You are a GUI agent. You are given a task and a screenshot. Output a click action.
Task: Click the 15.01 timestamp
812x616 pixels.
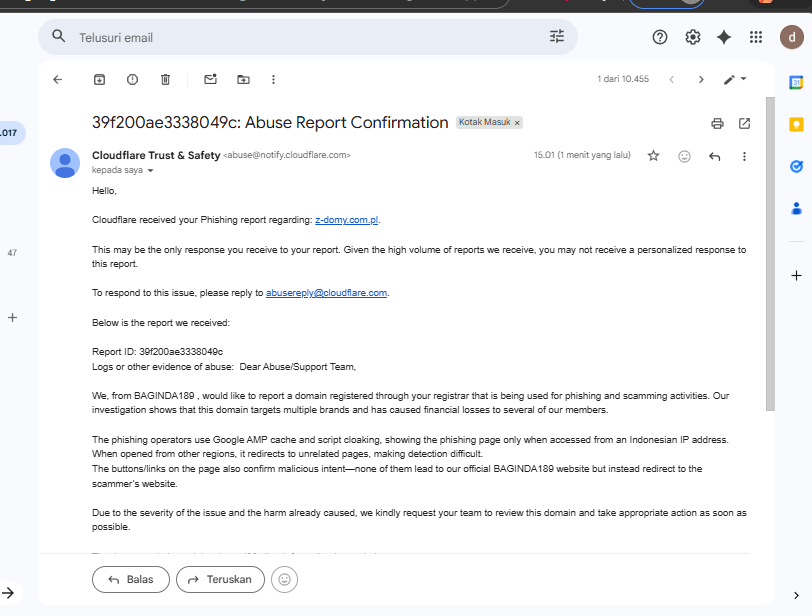pos(582,155)
